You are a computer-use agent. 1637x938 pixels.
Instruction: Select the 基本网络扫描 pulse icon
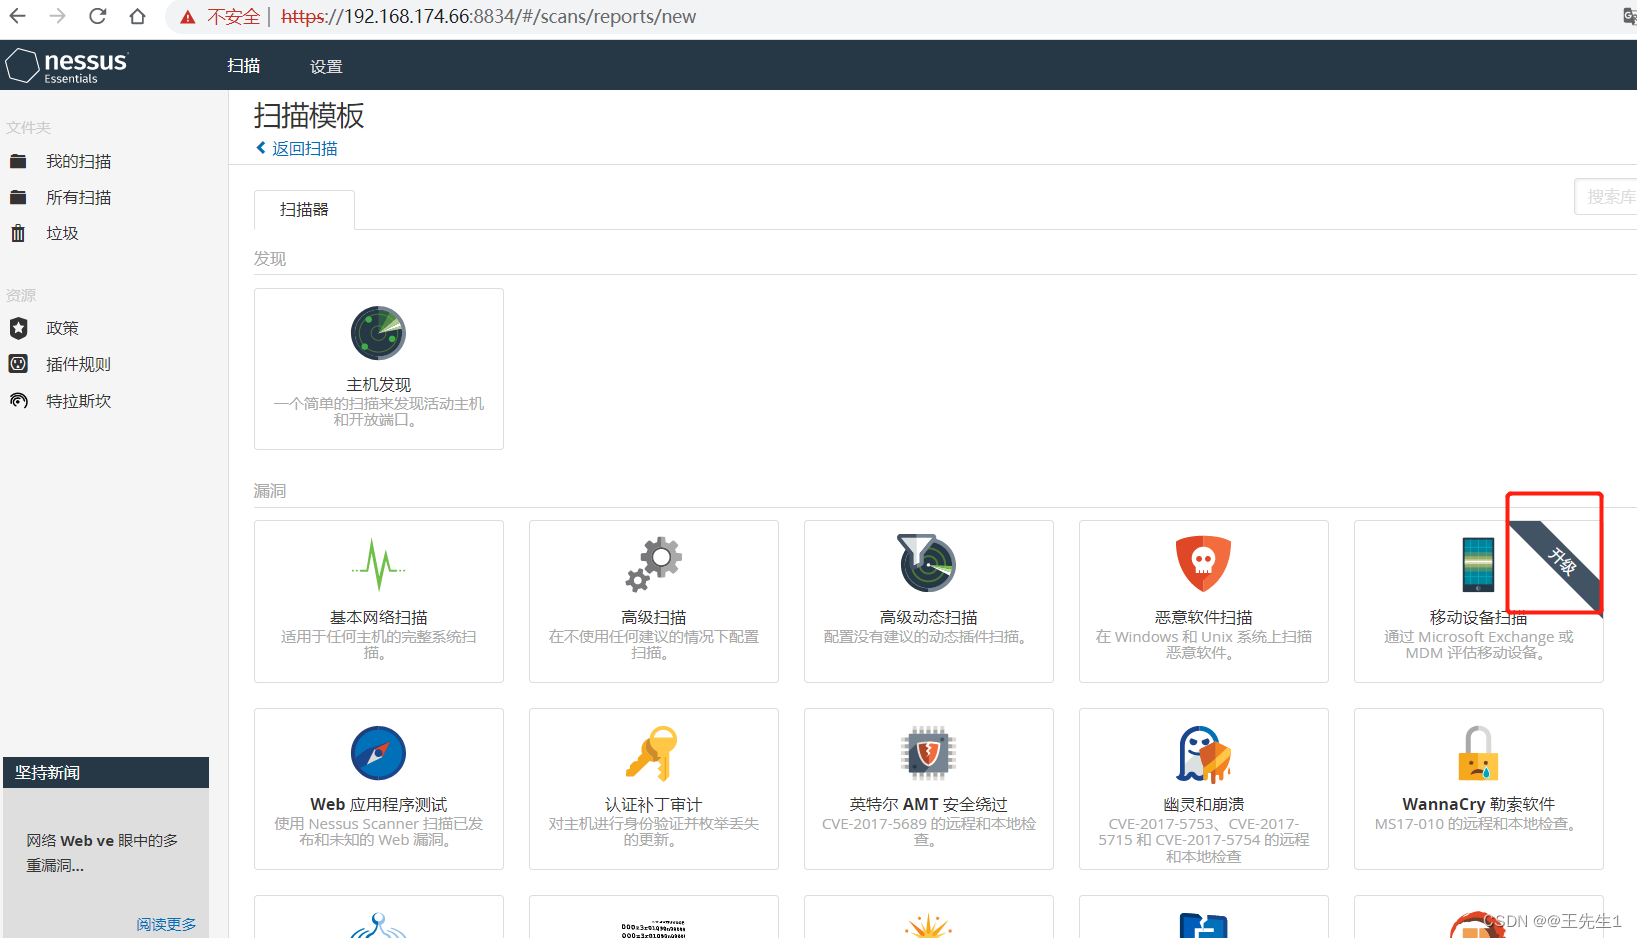(378, 565)
